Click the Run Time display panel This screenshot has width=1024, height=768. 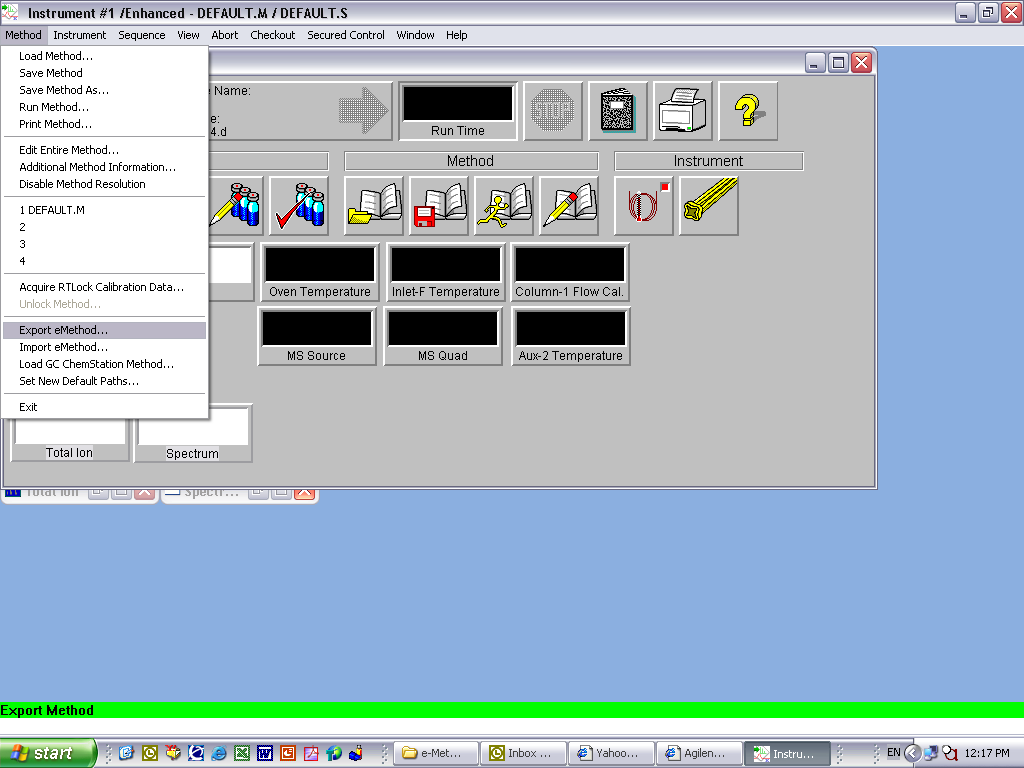(458, 111)
